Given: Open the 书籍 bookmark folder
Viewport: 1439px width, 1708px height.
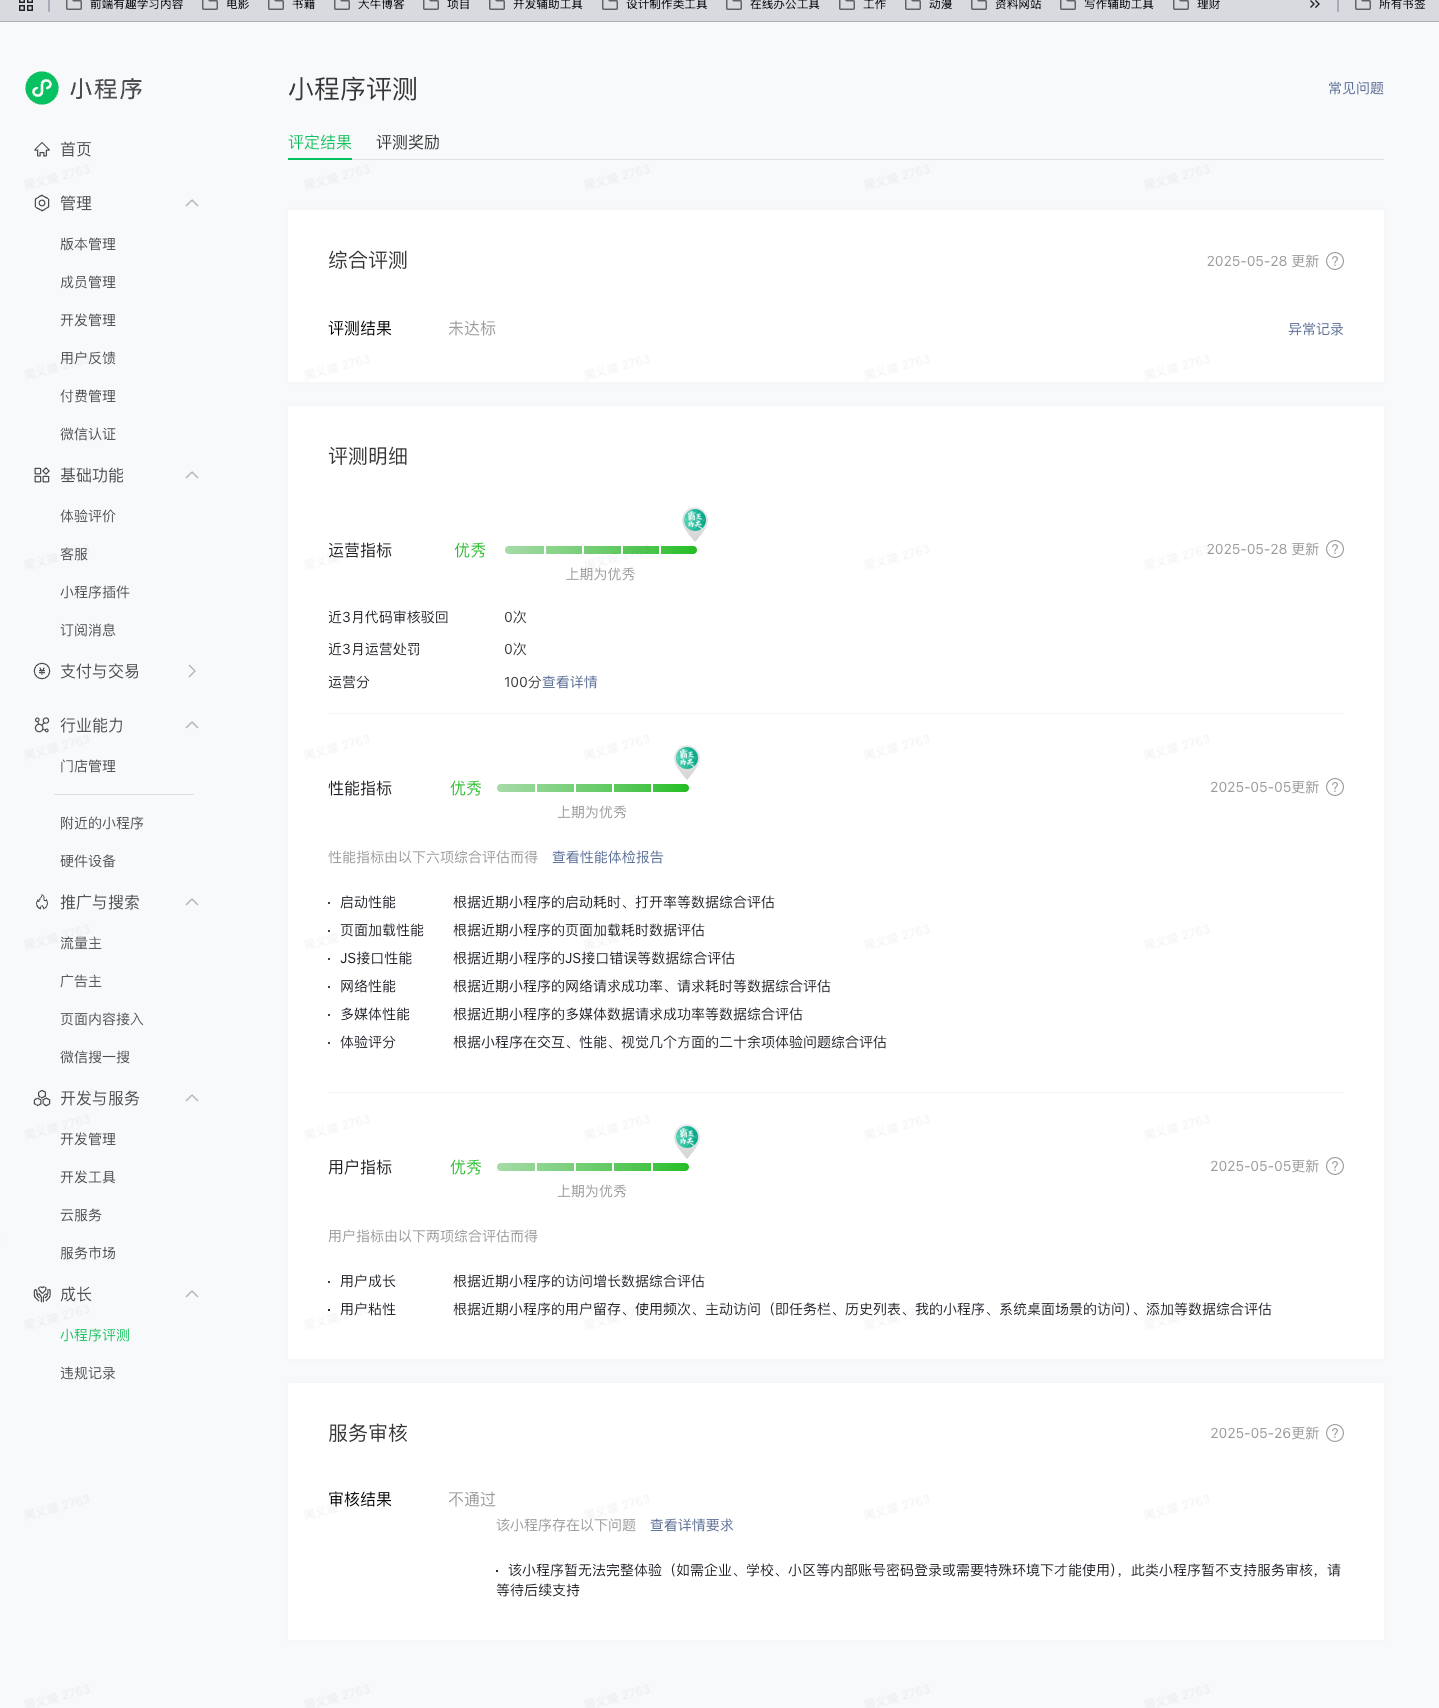Looking at the screenshot, I should point(292,5).
